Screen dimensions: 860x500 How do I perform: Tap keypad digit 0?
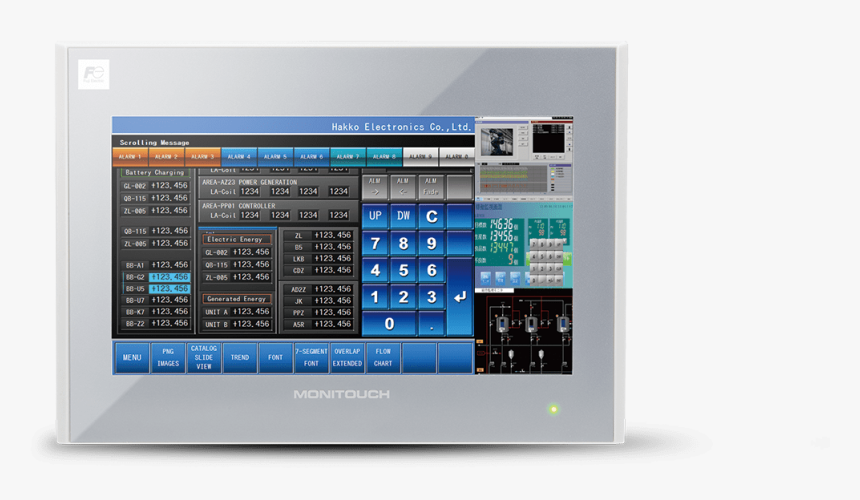click(x=389, y=324)
